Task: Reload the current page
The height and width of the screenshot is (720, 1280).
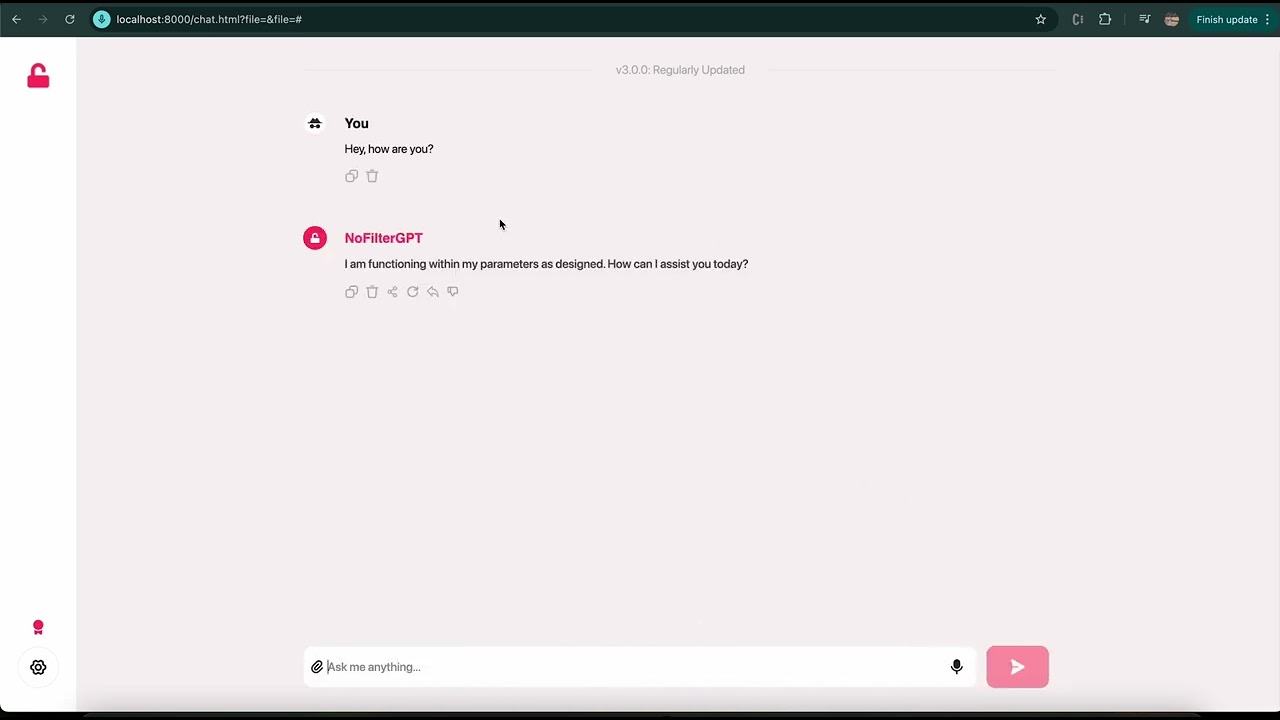Action: pyautogui.click(x=69, y=19)
